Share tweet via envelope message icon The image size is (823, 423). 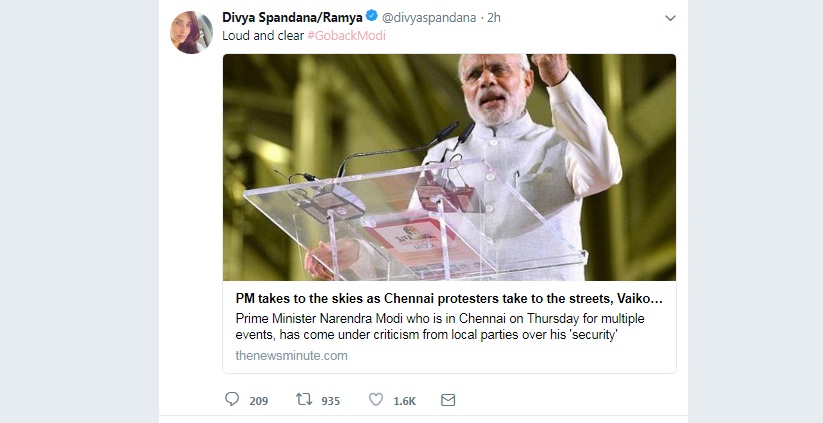[448, 400]
